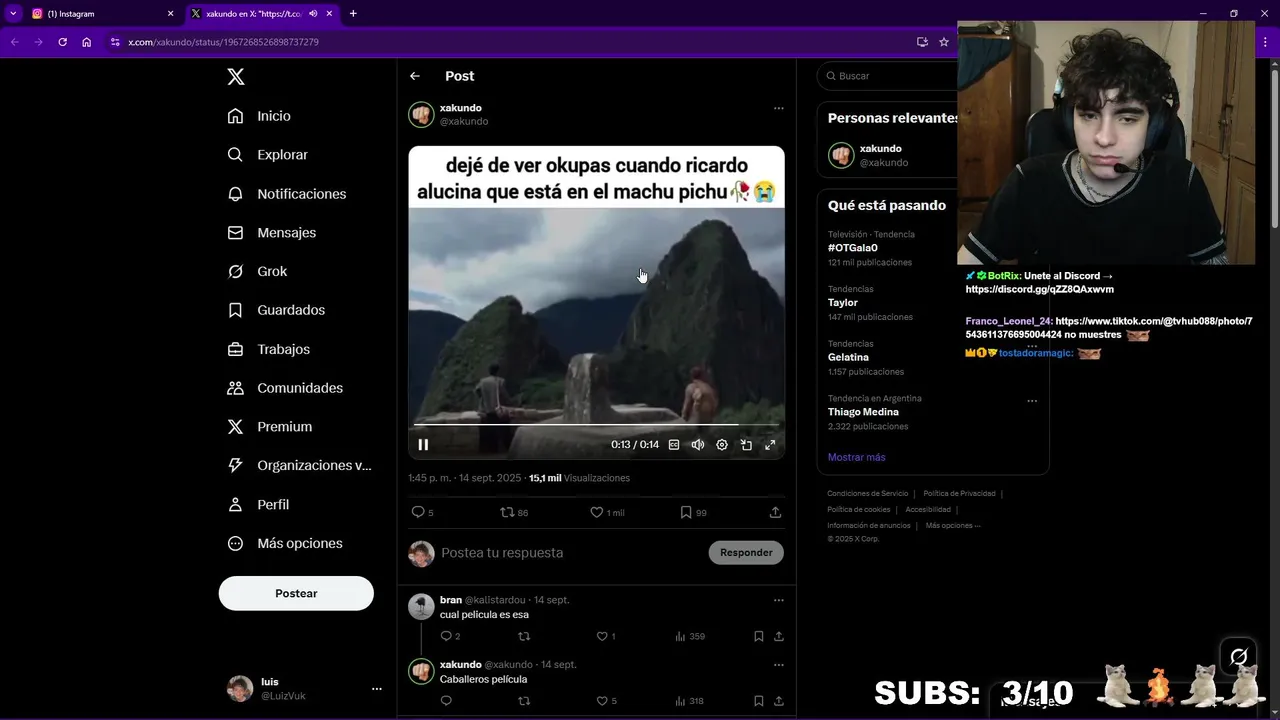Image resolution: width=1280 pixels, height=720 pixels.
Task: Open Organizaciones verificadas entry
Action: pos(299,466)
